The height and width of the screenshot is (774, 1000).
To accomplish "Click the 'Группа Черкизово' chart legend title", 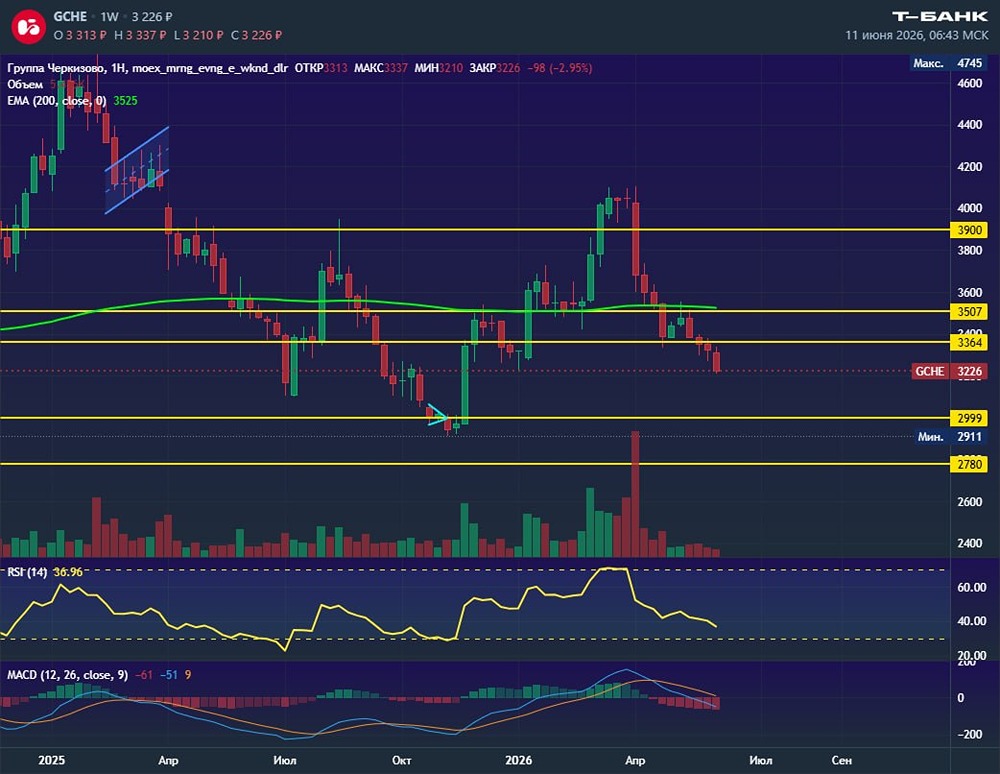I will [x=55, y=68].
